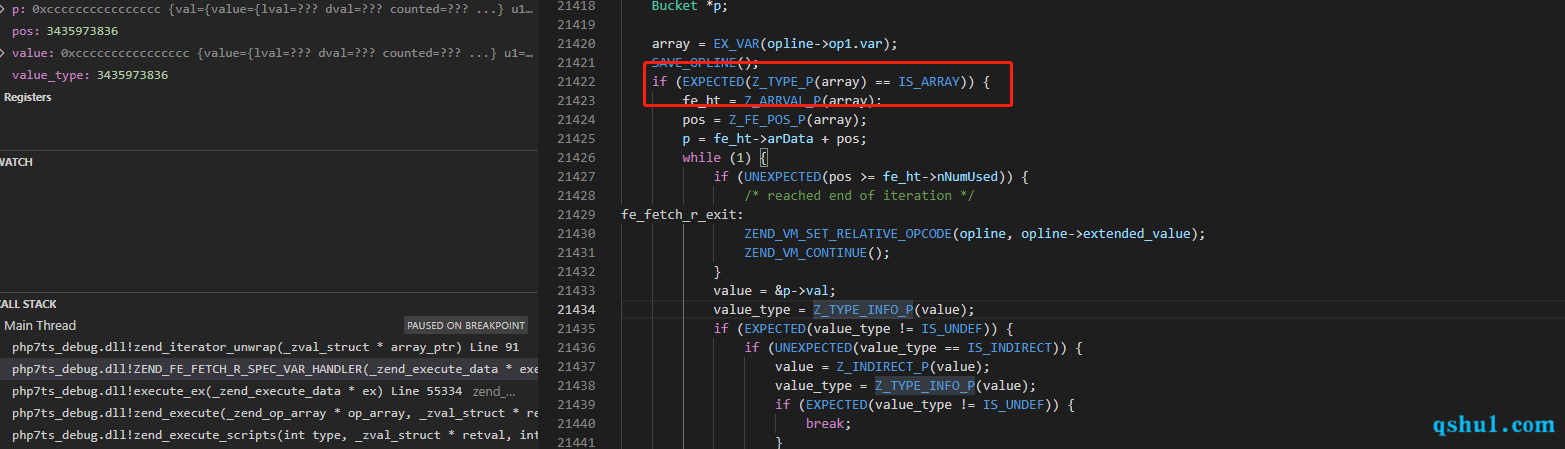Click ZEND_VM_SET_RELATIVE_OPCODE macro call
This screenshot has width=1565, height=449.
point(848,234)
